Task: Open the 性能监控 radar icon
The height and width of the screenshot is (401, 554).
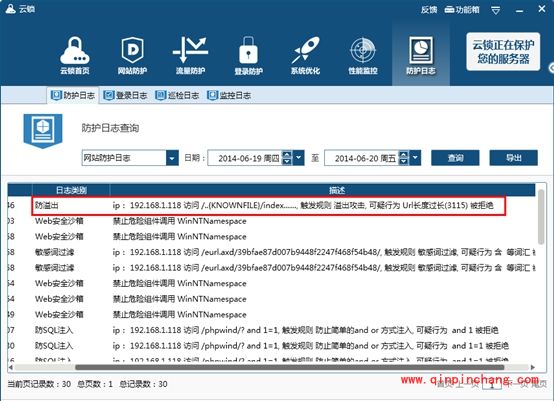Action: (363, 55)
